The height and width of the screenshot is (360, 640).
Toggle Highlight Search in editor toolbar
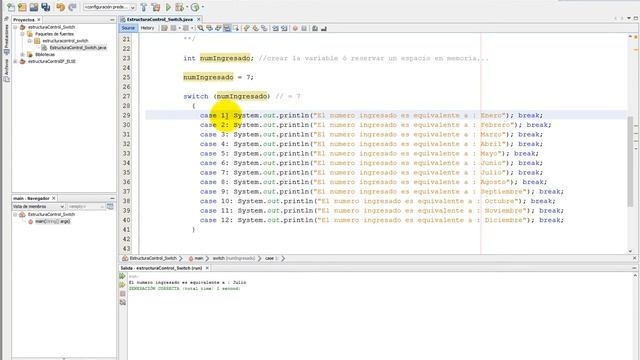tap(227, 28)
